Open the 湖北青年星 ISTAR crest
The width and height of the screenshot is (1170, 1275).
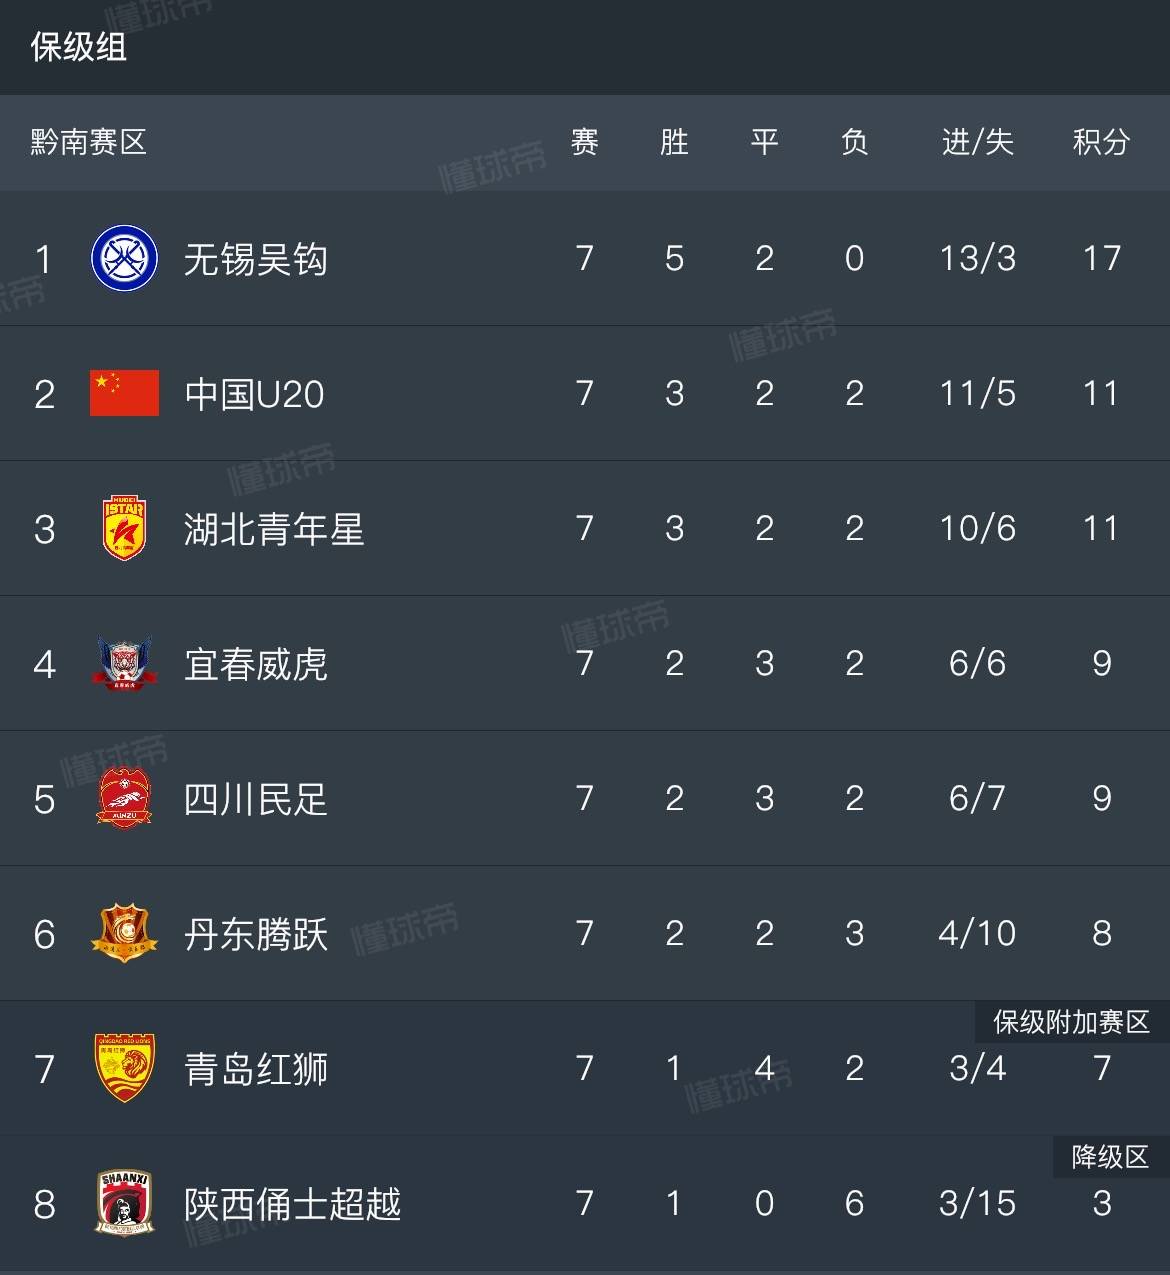pos(124,528)
